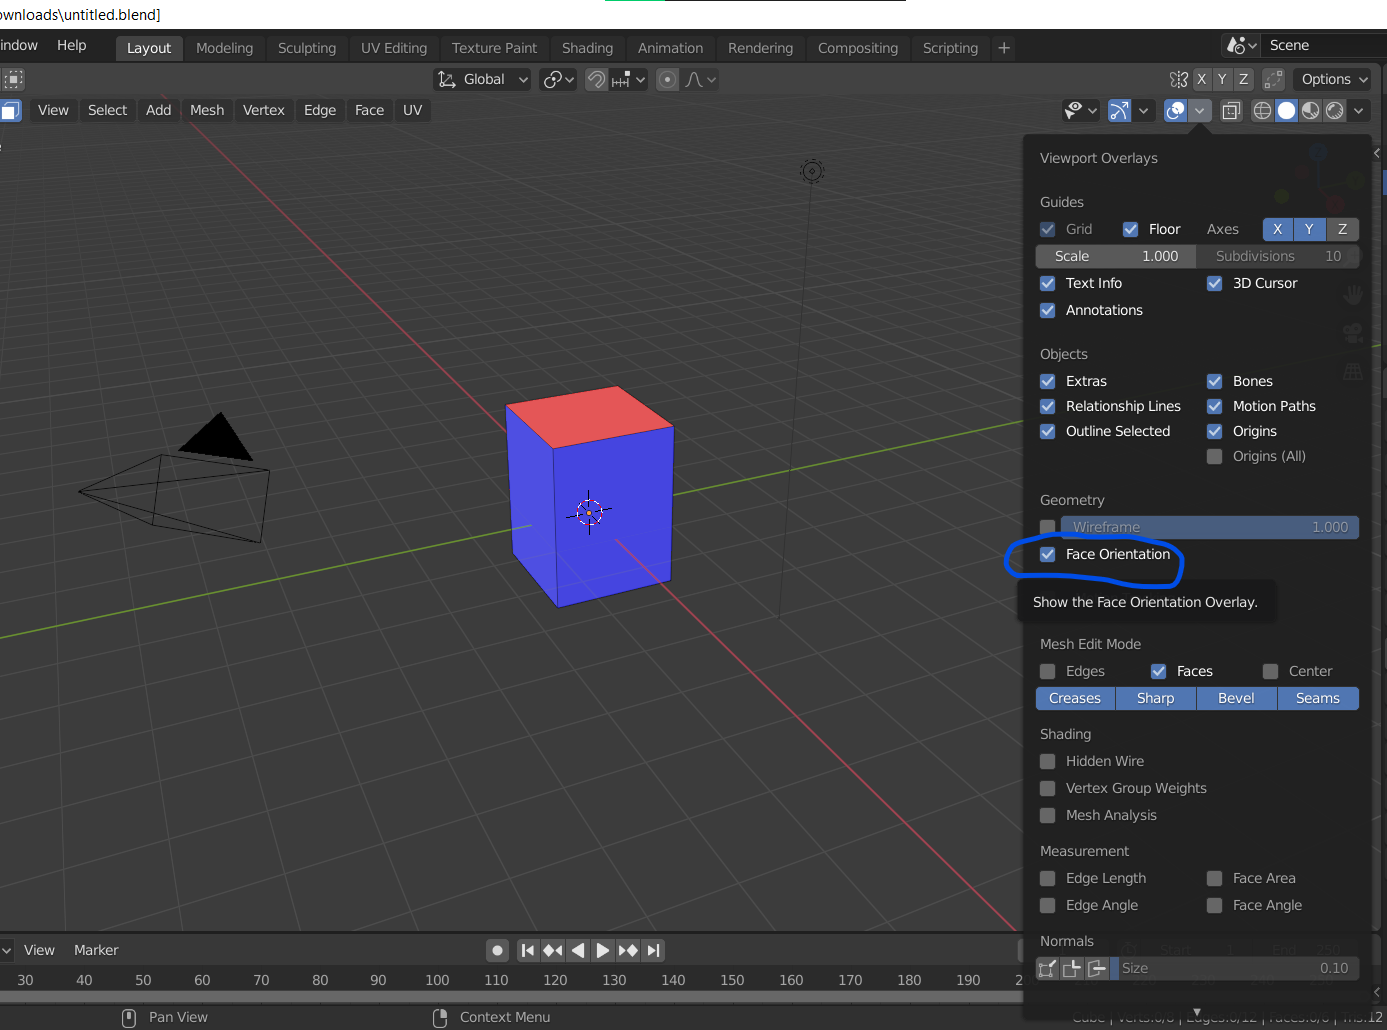The image size is (1387, 1030).
Task: Uncheck the Text Info overlay
Action: point(1048,283)
